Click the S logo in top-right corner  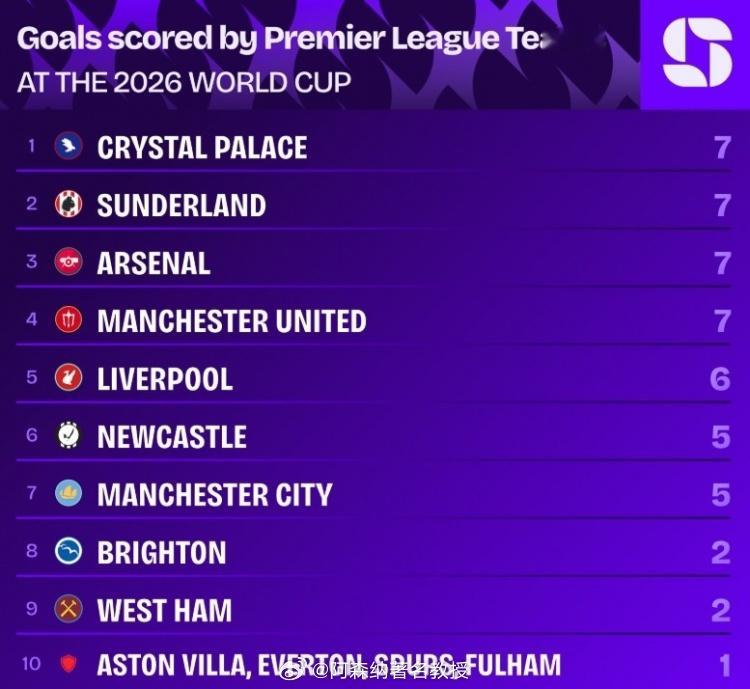[697, 53]
